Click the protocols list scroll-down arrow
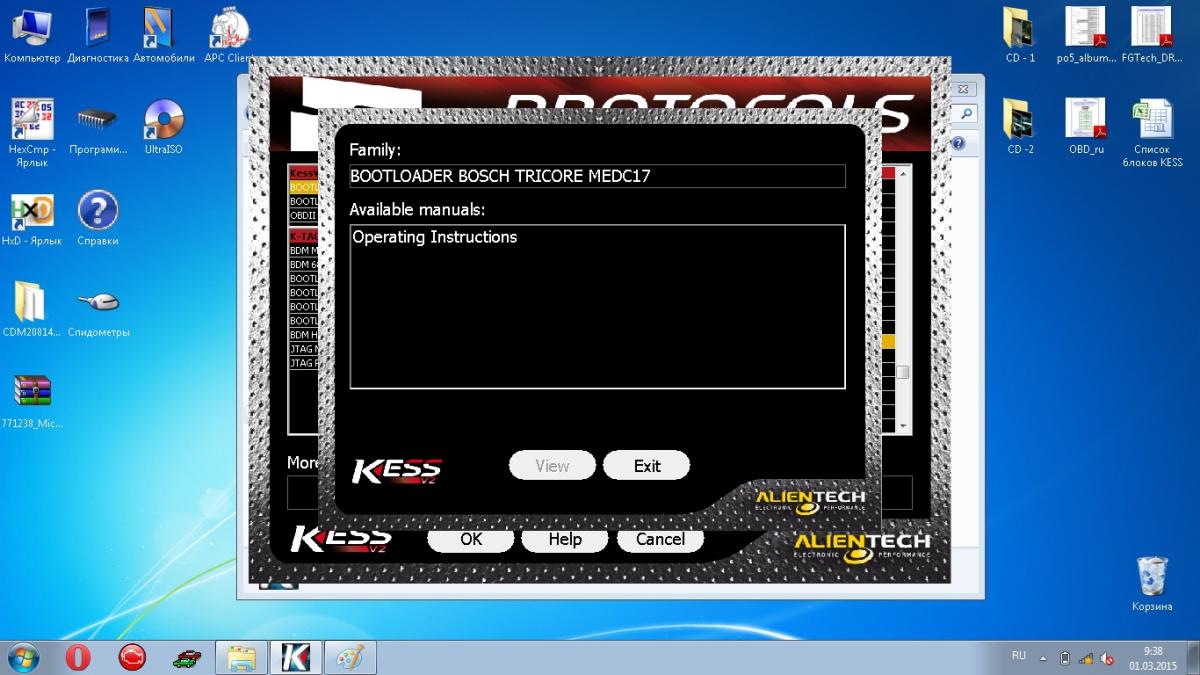Viewport: 1200px width, 675px height. [903, 427]
